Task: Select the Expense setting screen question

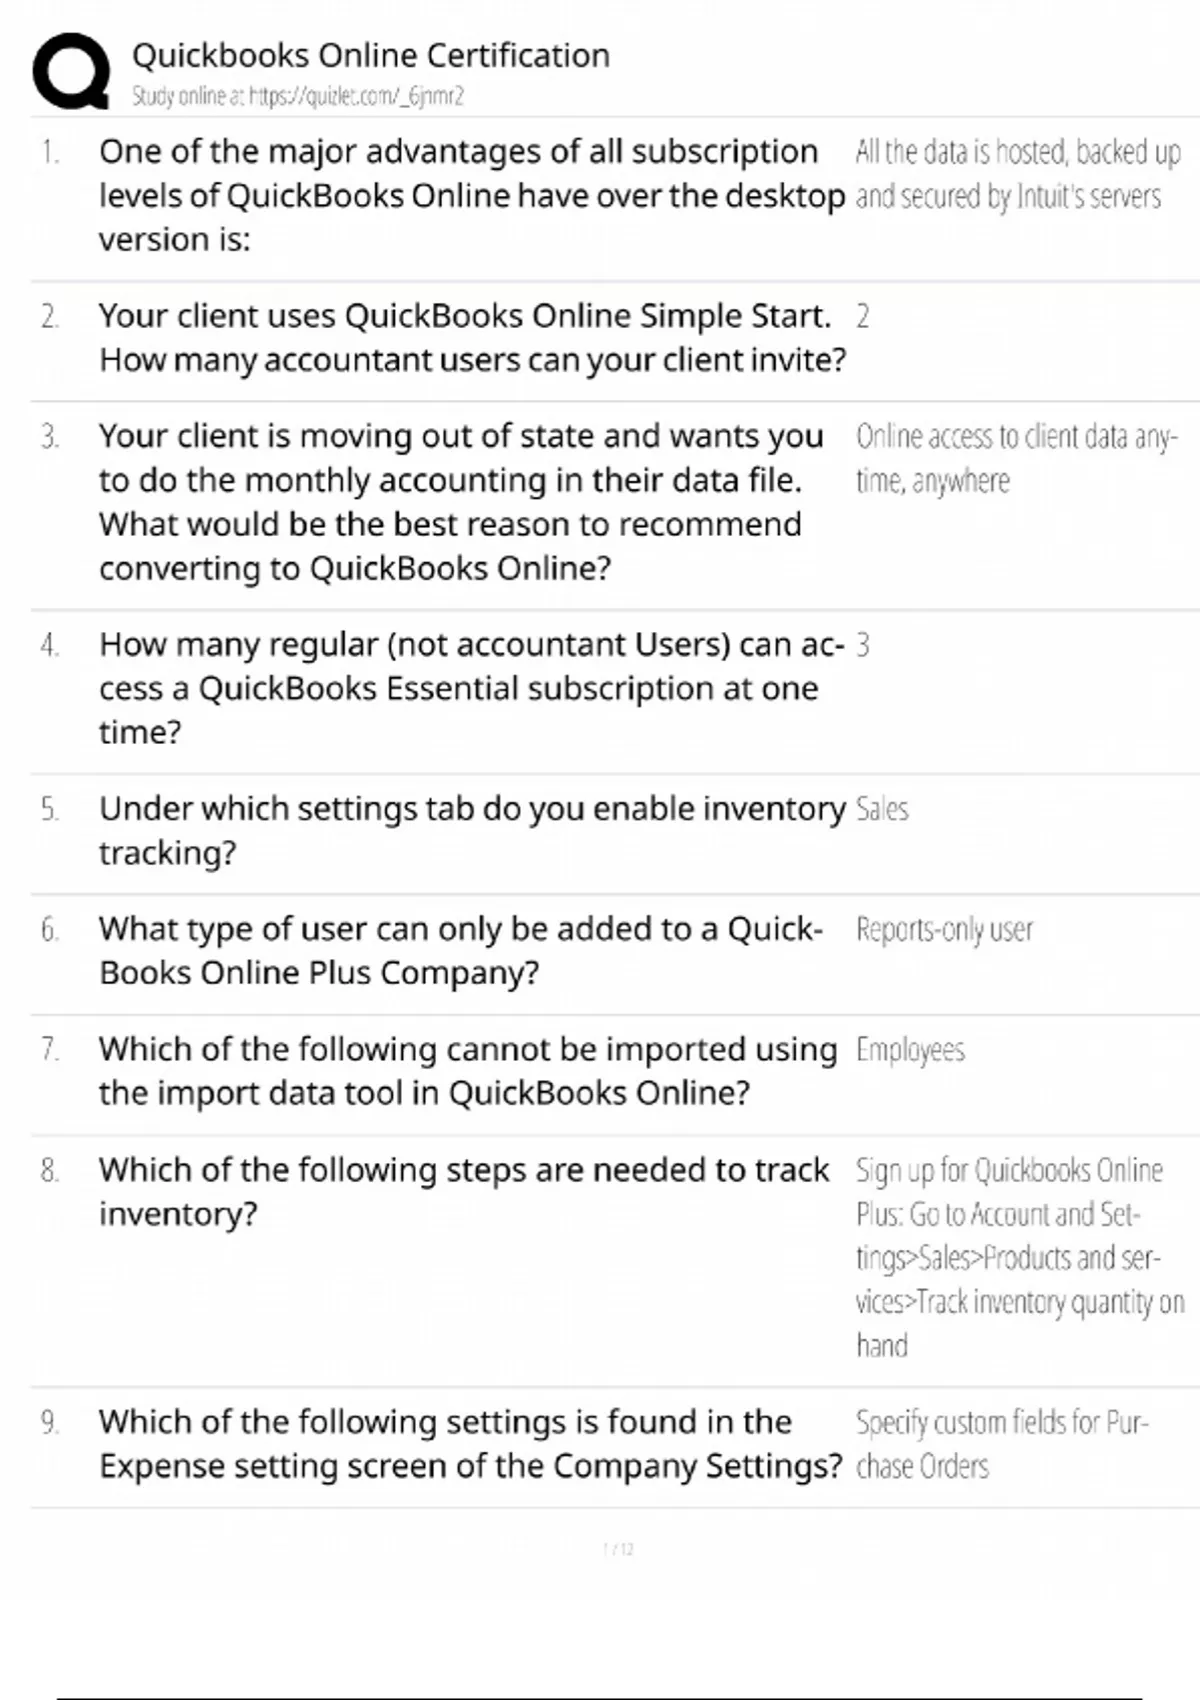Action: pyautogui.click(x=470, y=1443)
